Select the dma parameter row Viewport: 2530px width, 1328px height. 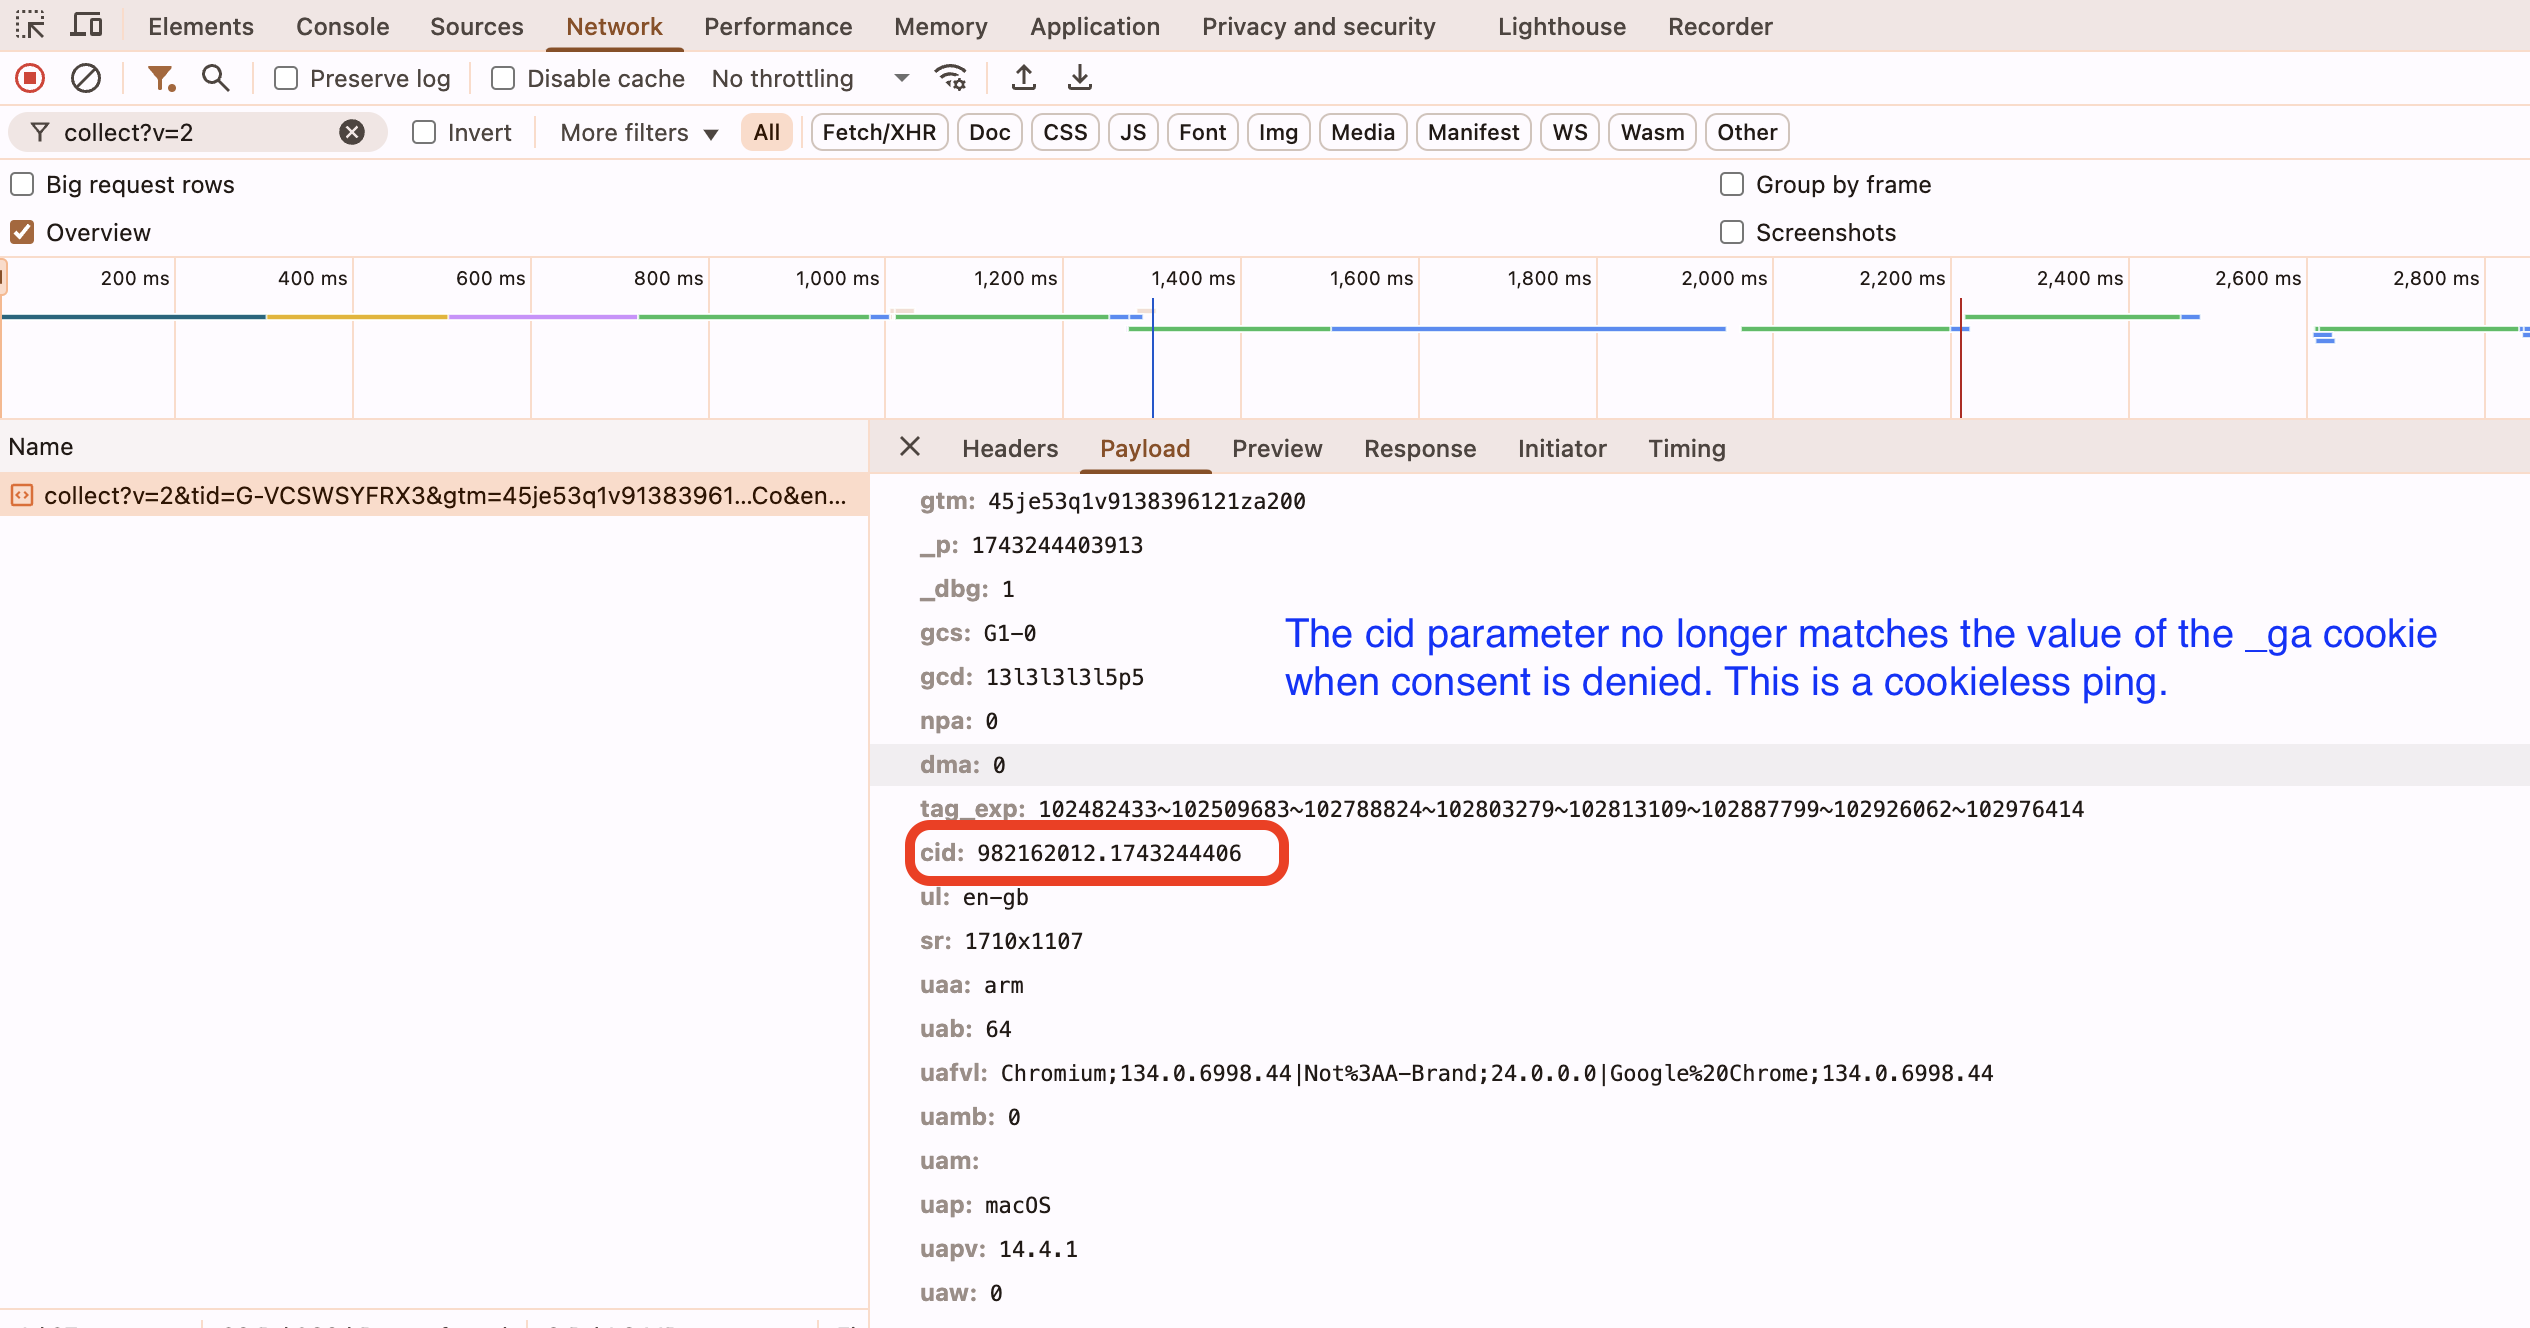[1699, 765]
